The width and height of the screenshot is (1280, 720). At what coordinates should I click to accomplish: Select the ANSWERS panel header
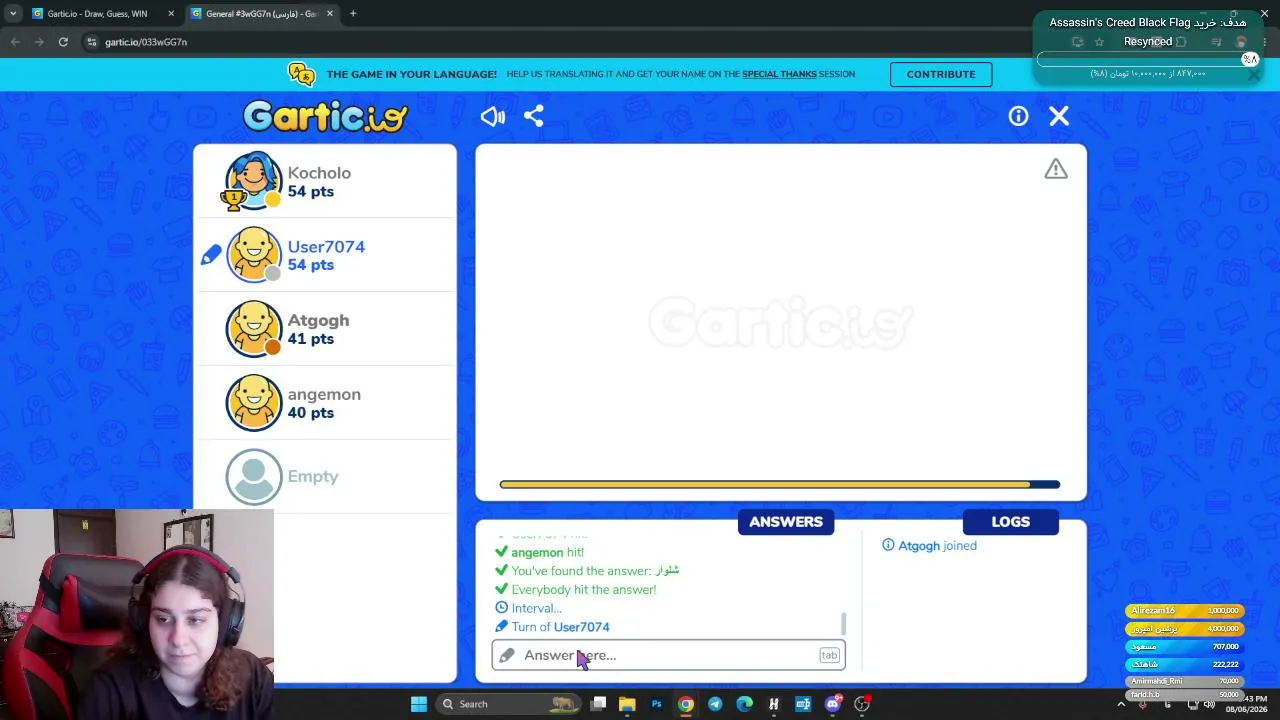pos(786,521)
